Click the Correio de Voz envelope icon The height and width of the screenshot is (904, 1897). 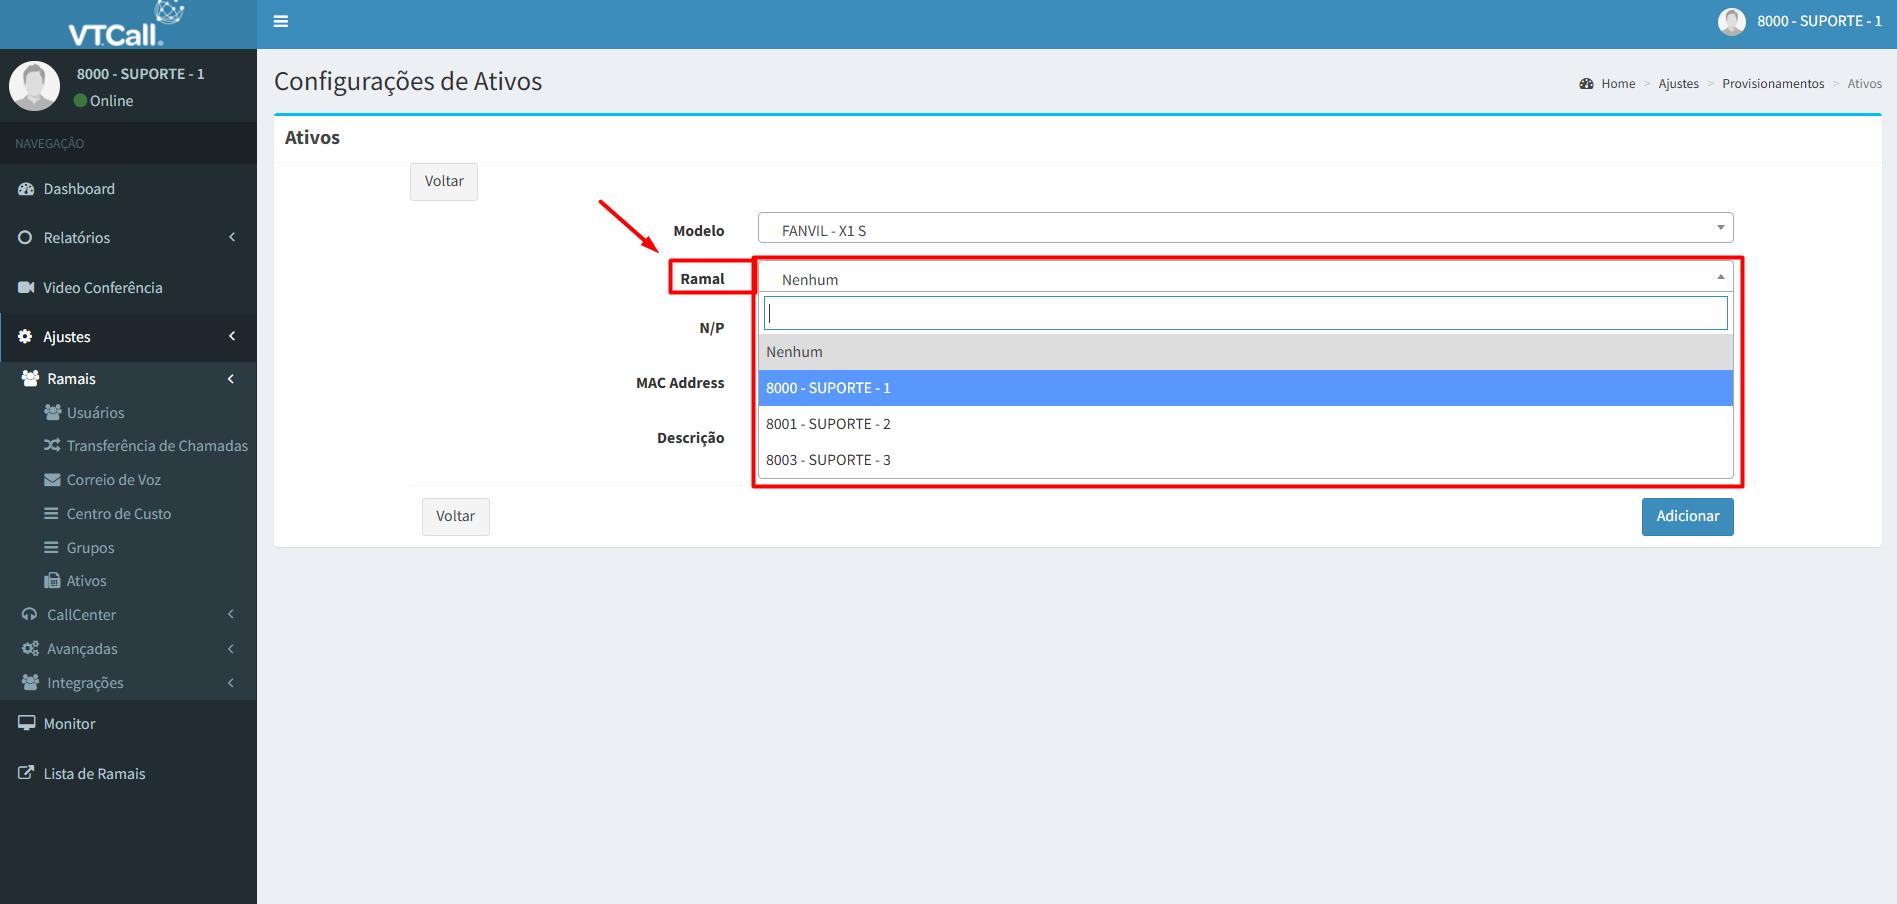pos(52,480)
